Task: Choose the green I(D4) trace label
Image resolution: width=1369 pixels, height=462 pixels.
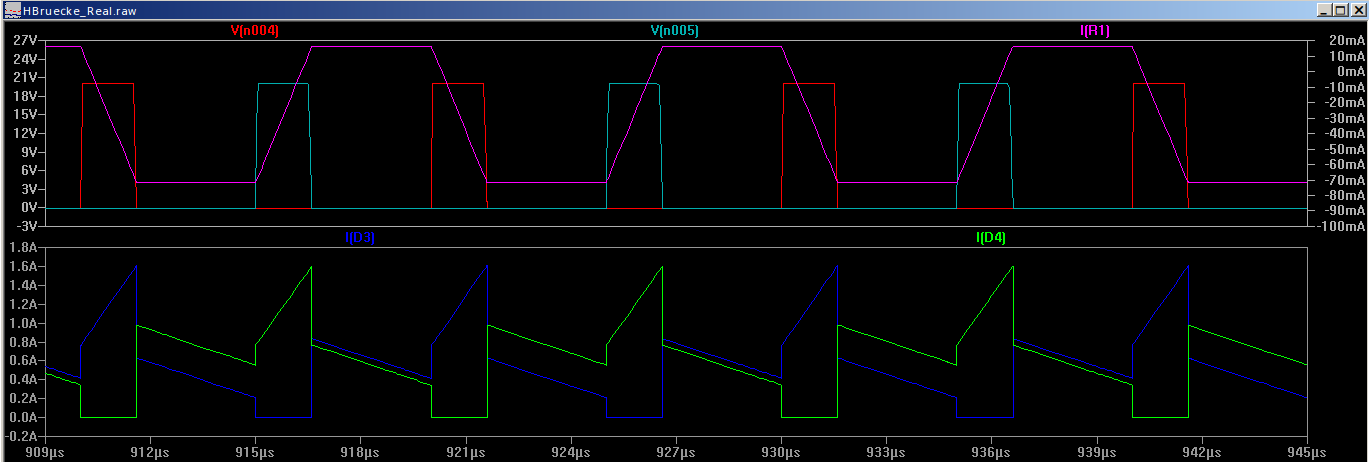Action: (990, 237)
